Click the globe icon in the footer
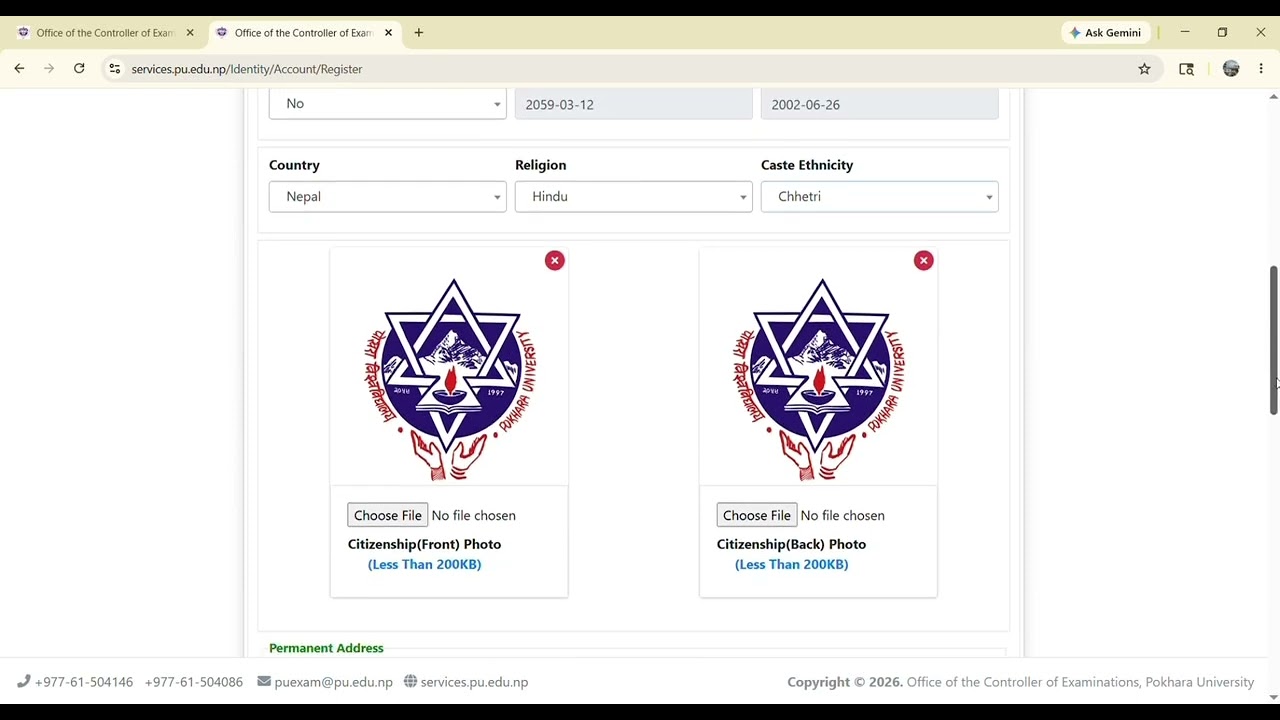The image size is (1280, 720). 410,682
